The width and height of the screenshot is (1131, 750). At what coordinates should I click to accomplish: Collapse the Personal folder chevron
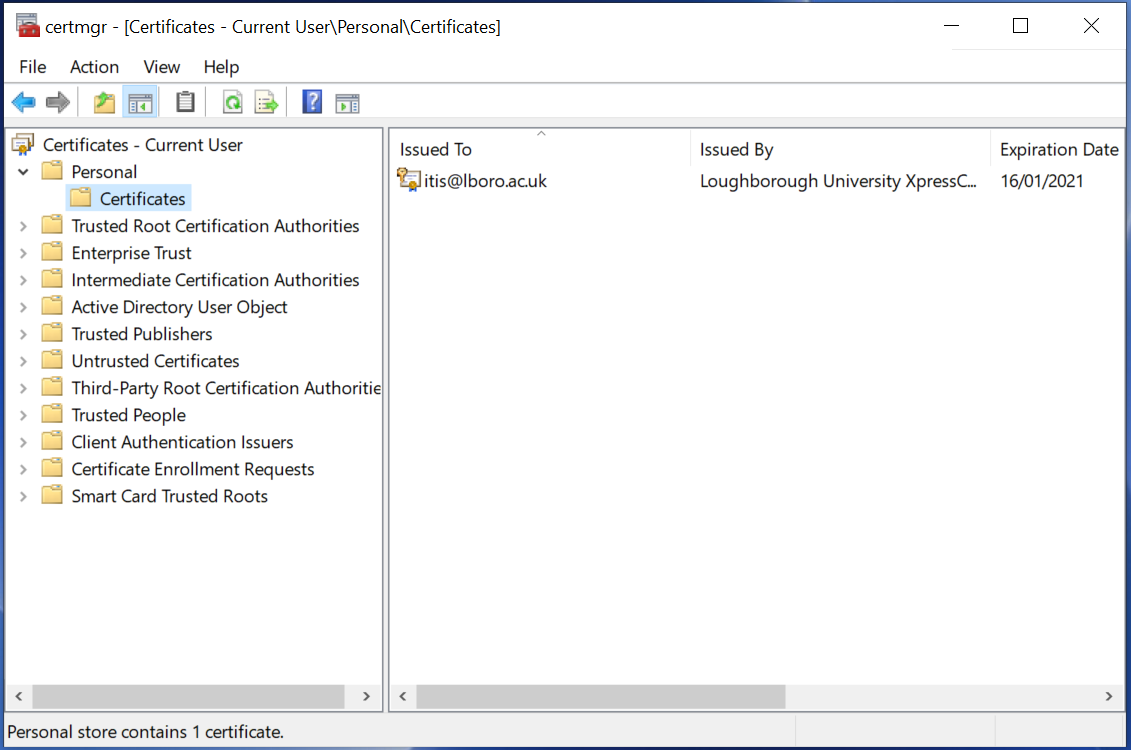(22, 171)
